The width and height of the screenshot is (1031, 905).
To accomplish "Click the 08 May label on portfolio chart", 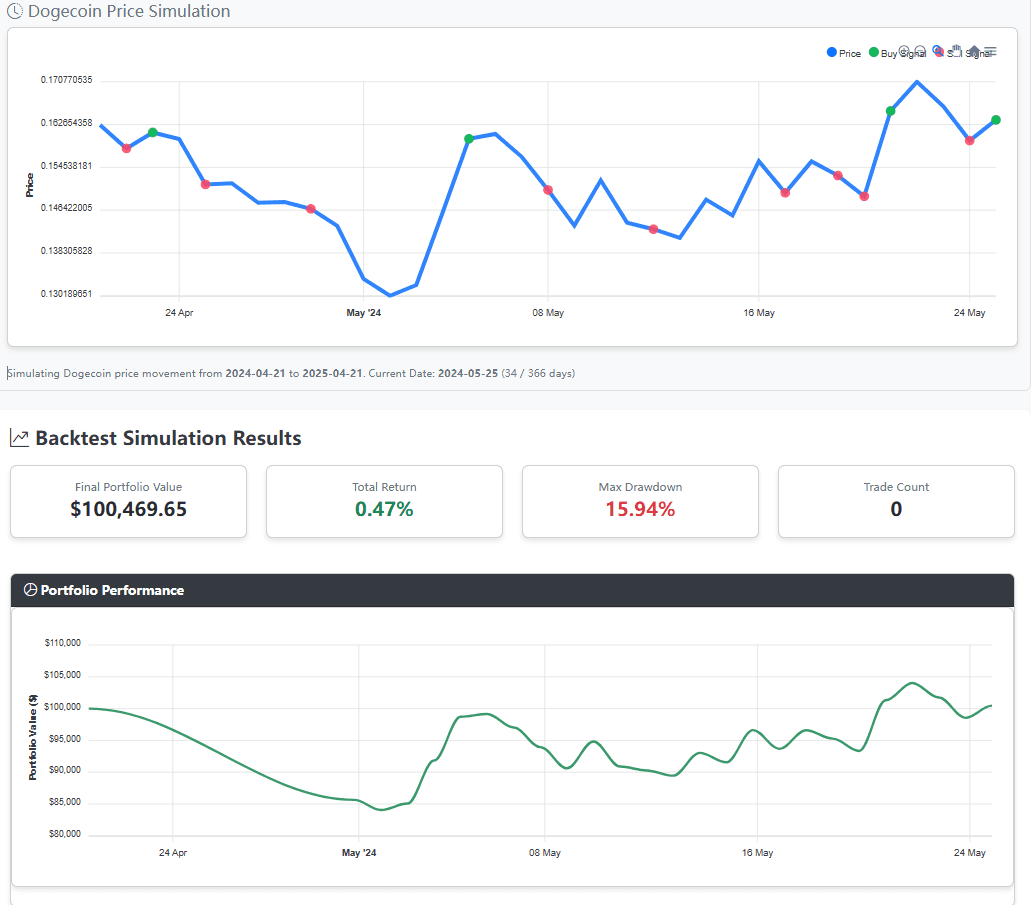I will pos(544,852).
